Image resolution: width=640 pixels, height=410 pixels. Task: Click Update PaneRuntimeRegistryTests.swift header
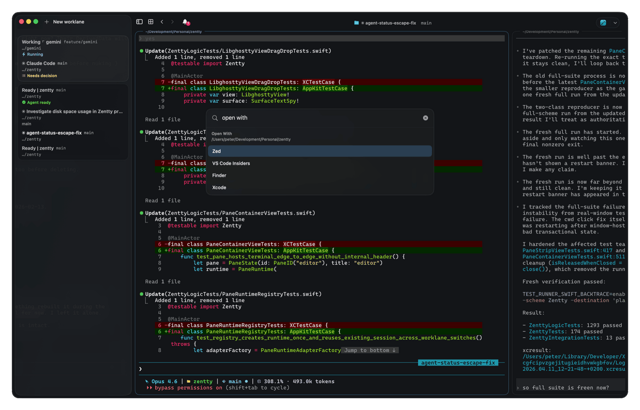pyautogui.click(x=231, y=294)
